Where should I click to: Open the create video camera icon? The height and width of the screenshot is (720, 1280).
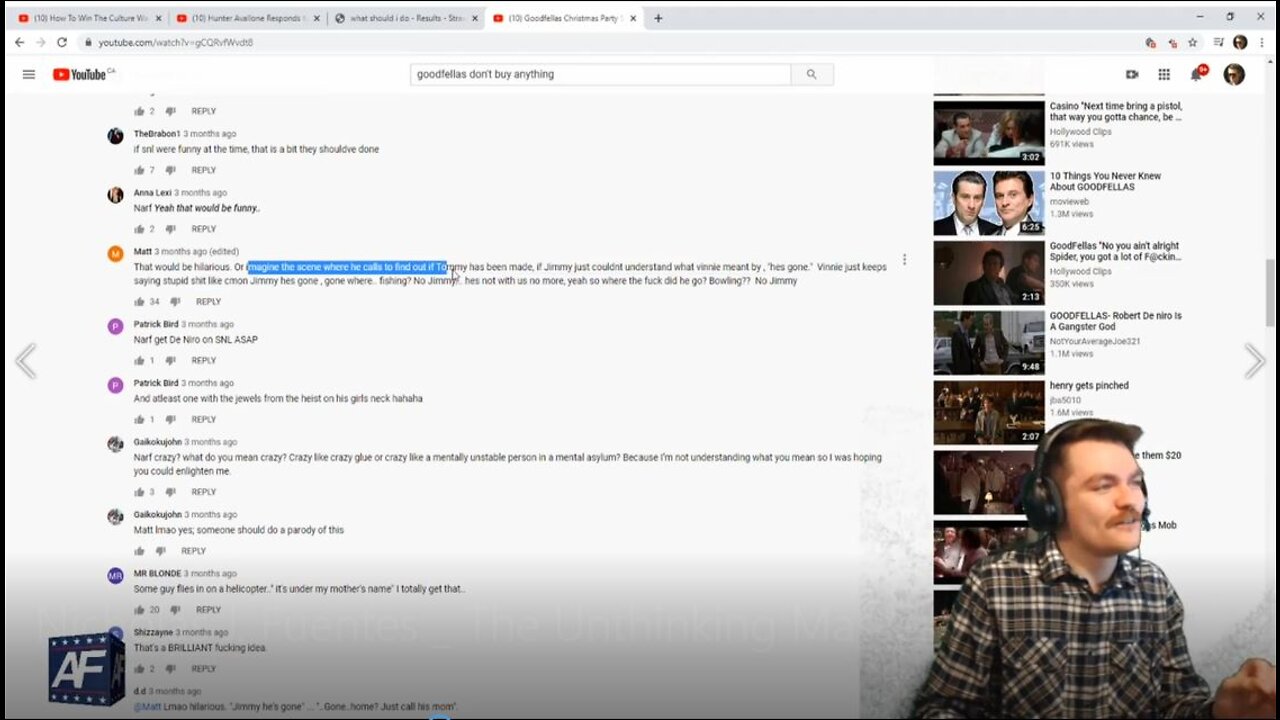(1132, 74)
